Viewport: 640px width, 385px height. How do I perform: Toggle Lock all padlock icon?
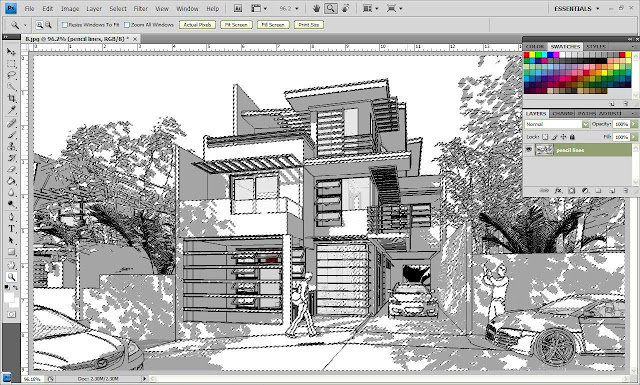(572, 137)
